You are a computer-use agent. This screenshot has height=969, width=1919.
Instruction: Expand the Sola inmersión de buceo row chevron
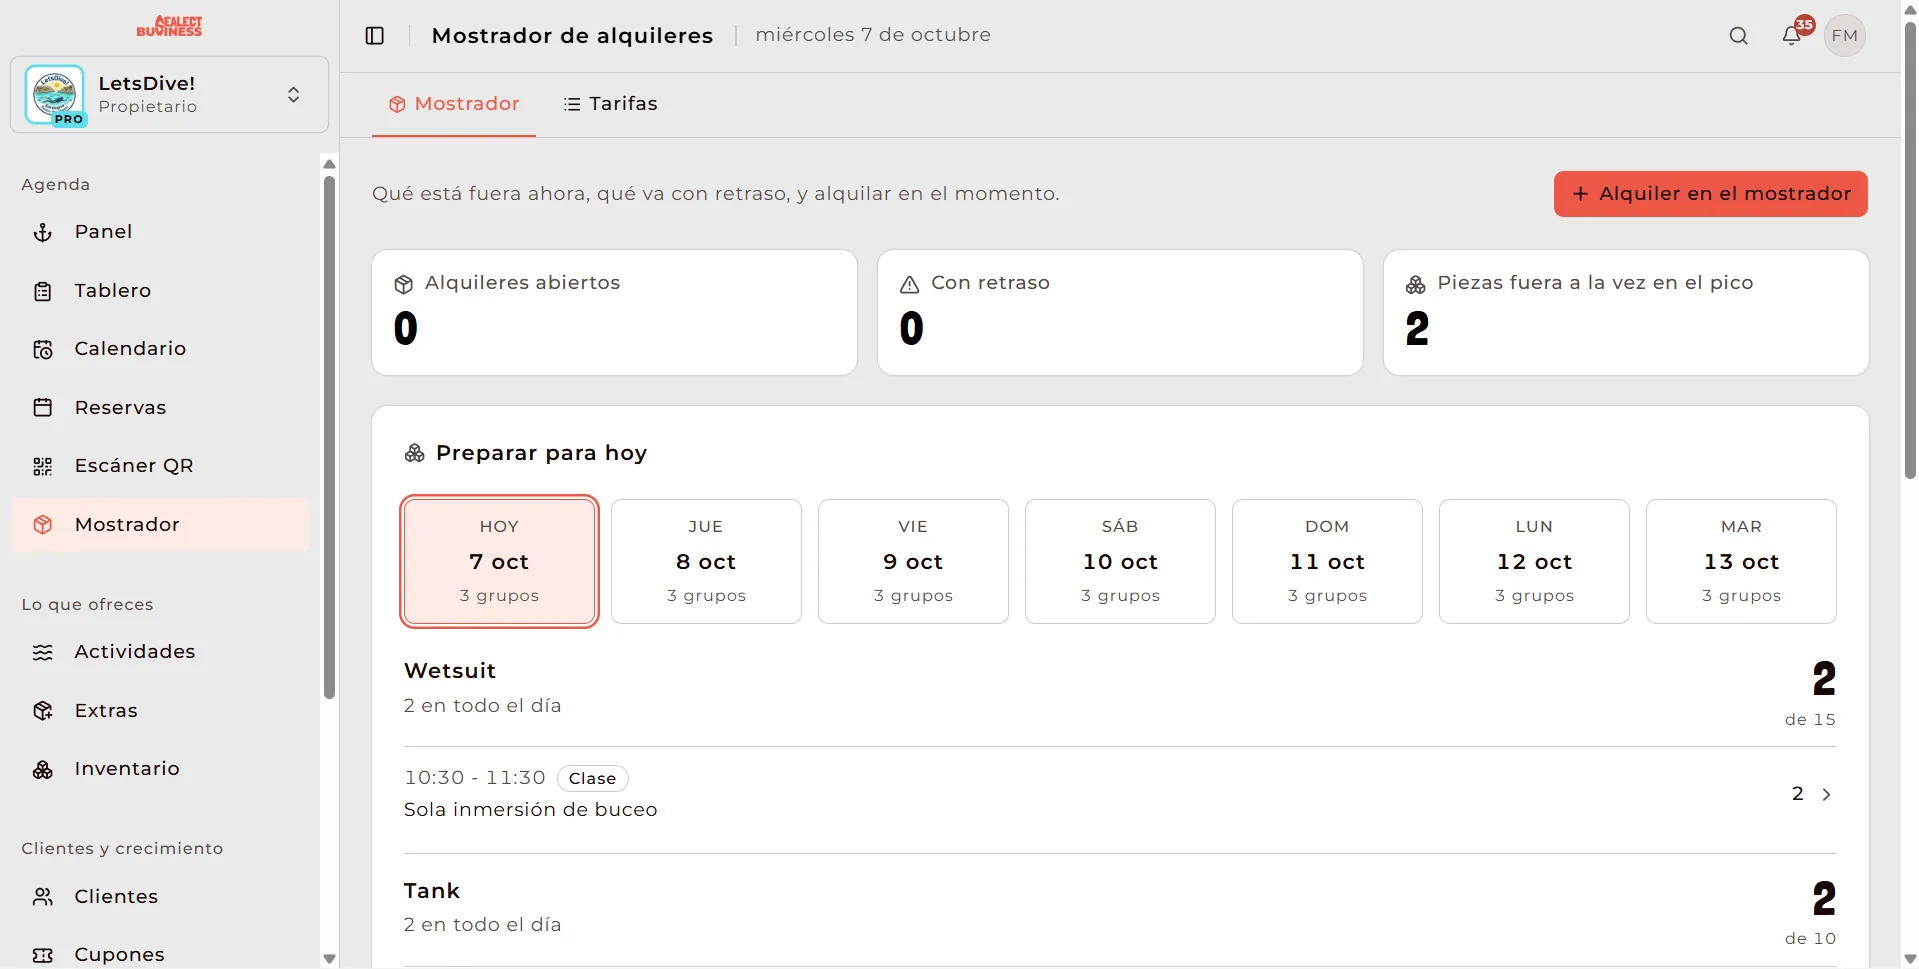(x=1826, y=794)
